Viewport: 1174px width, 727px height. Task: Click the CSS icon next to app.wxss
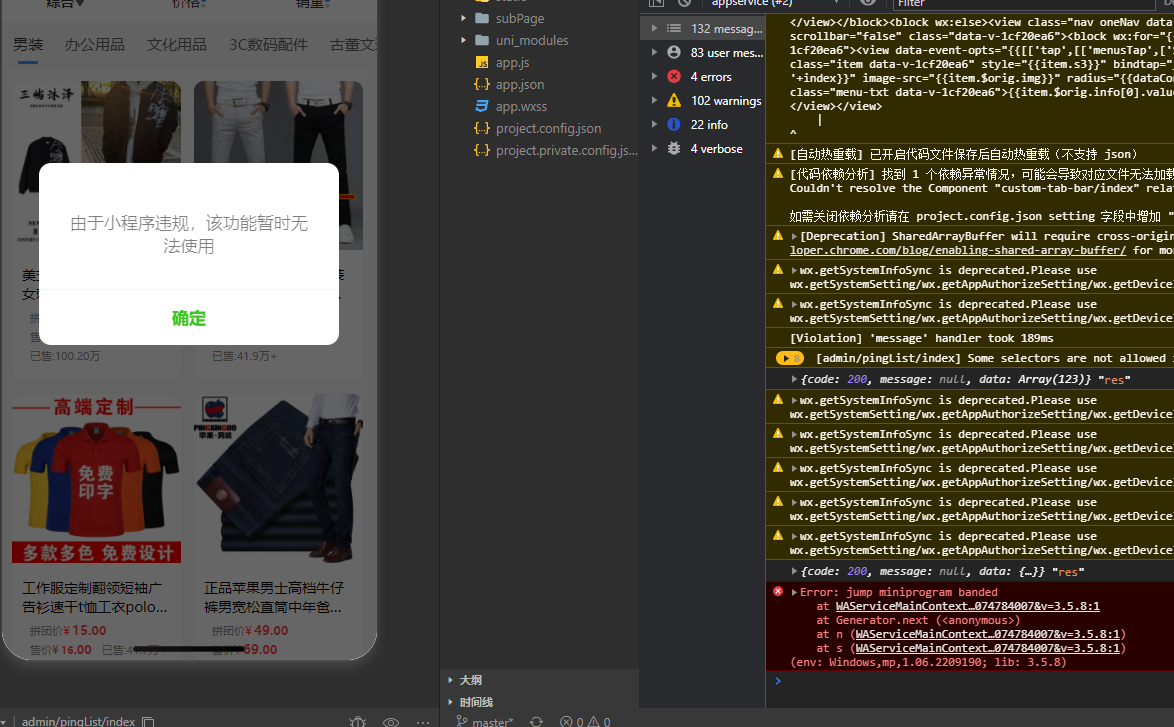(x=482, y=106)
